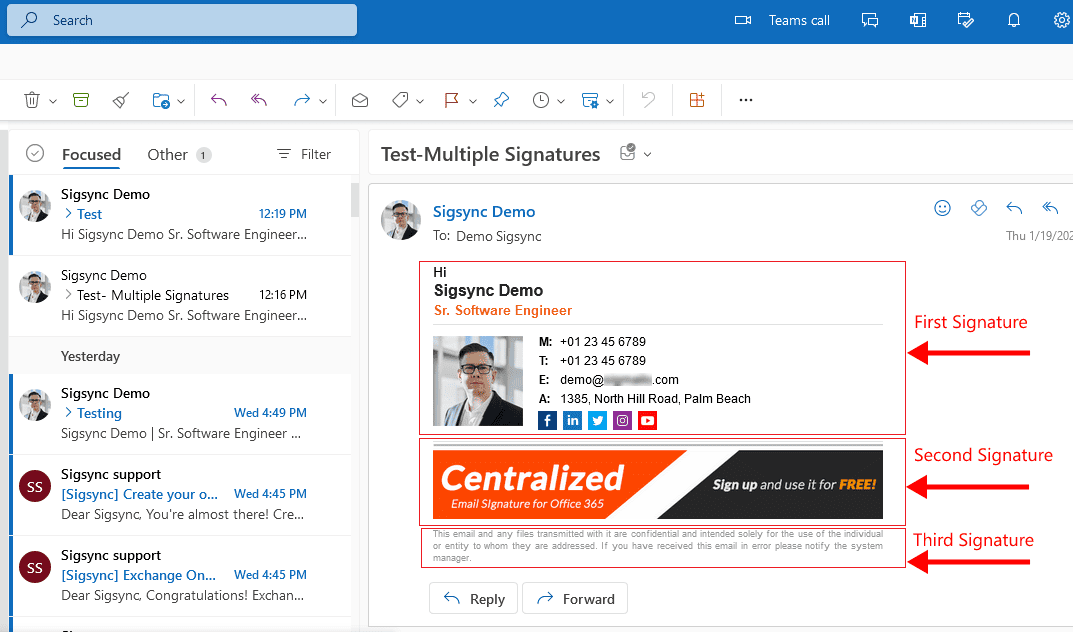Click the notification bell icon

click(1014, 20)
